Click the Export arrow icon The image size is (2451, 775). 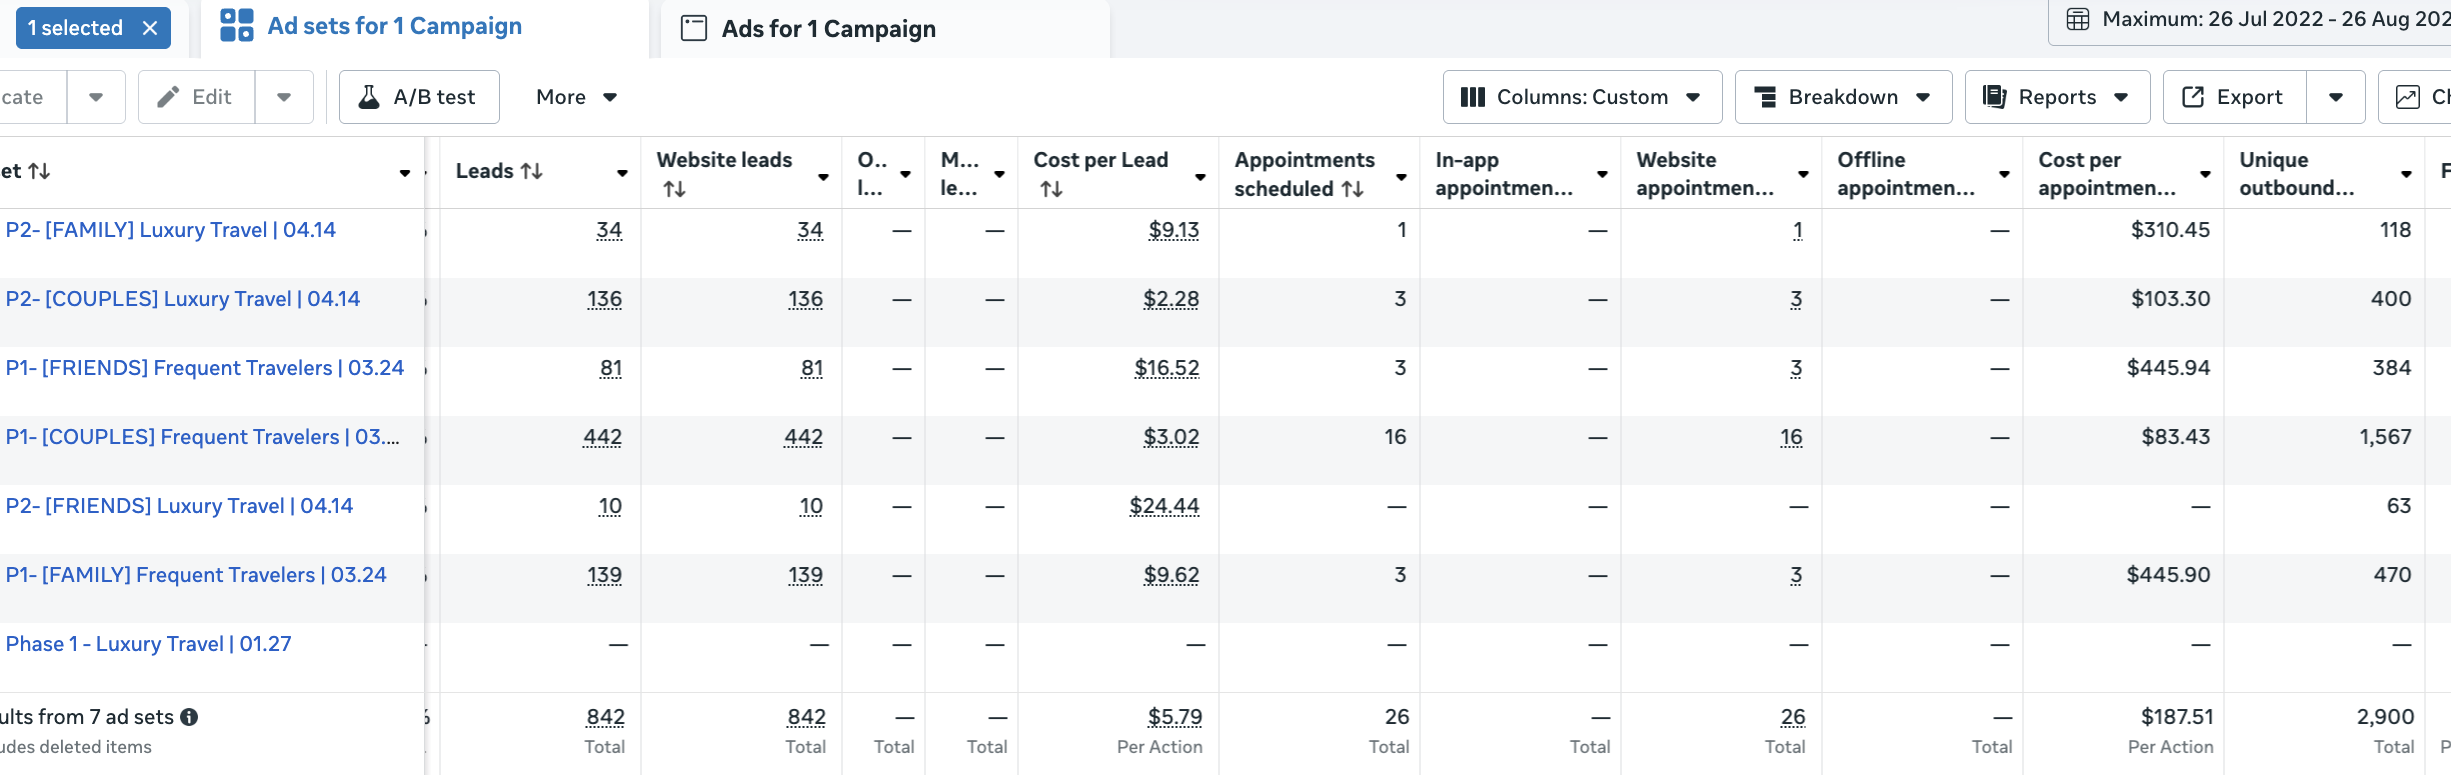[x=2192, y=97]
